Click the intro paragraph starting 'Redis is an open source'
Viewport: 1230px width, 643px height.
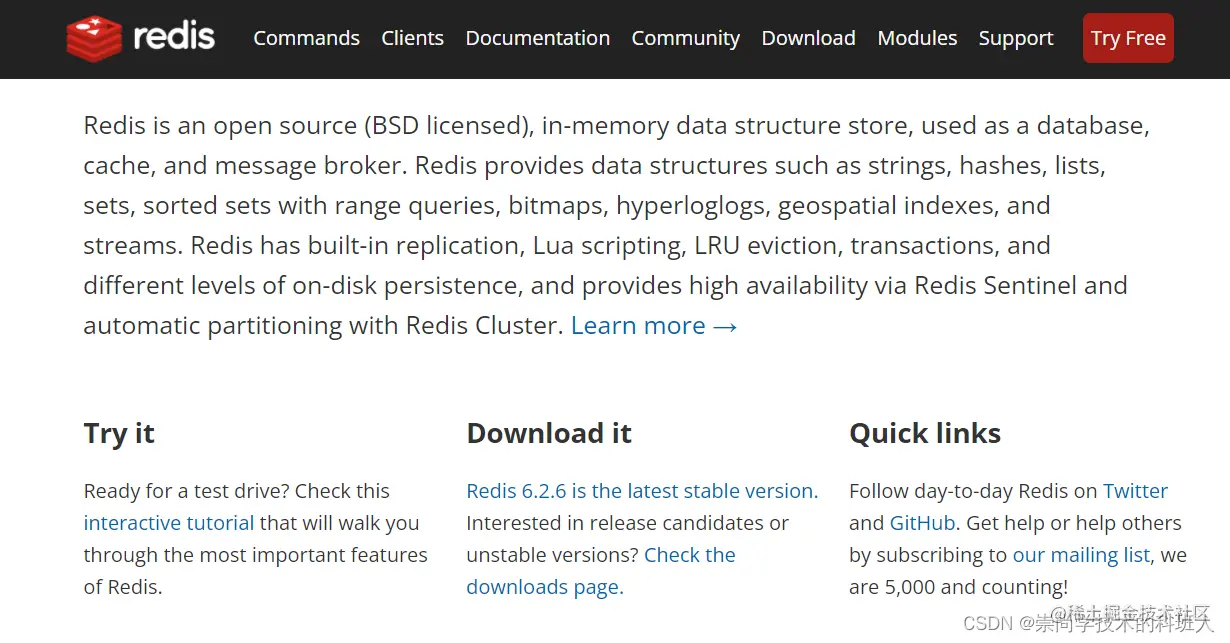tap(616, 226)
